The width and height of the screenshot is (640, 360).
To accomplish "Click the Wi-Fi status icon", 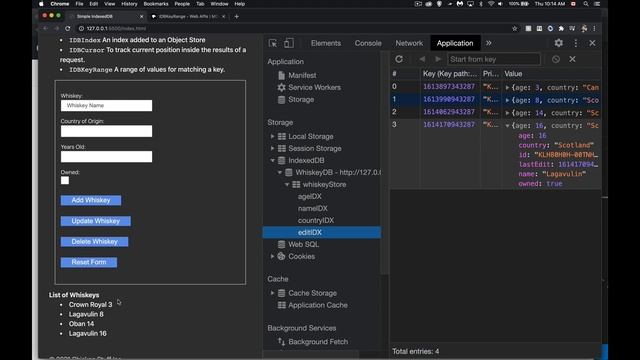I will 491,4.
